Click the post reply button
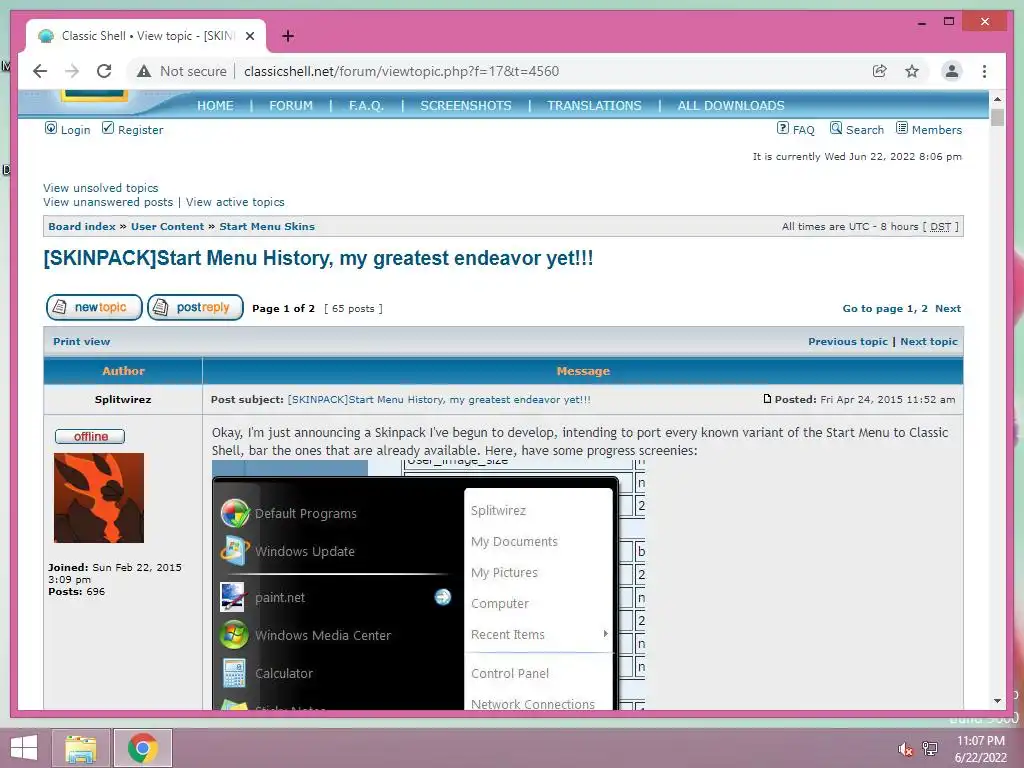This screenshot has height=768, width=1024. tap(195, 307)
